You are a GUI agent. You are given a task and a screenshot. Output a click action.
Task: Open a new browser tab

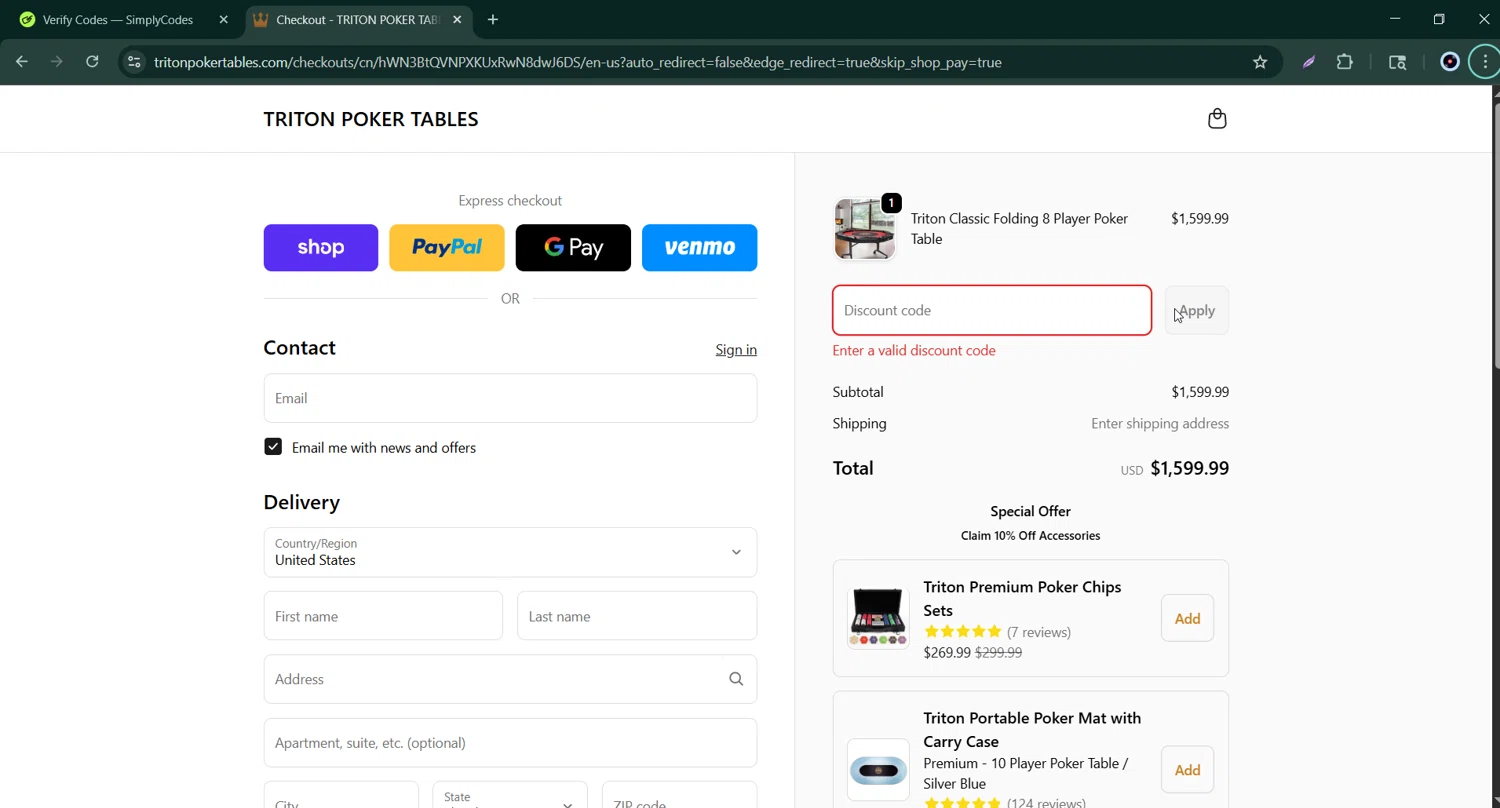point(492,19)
